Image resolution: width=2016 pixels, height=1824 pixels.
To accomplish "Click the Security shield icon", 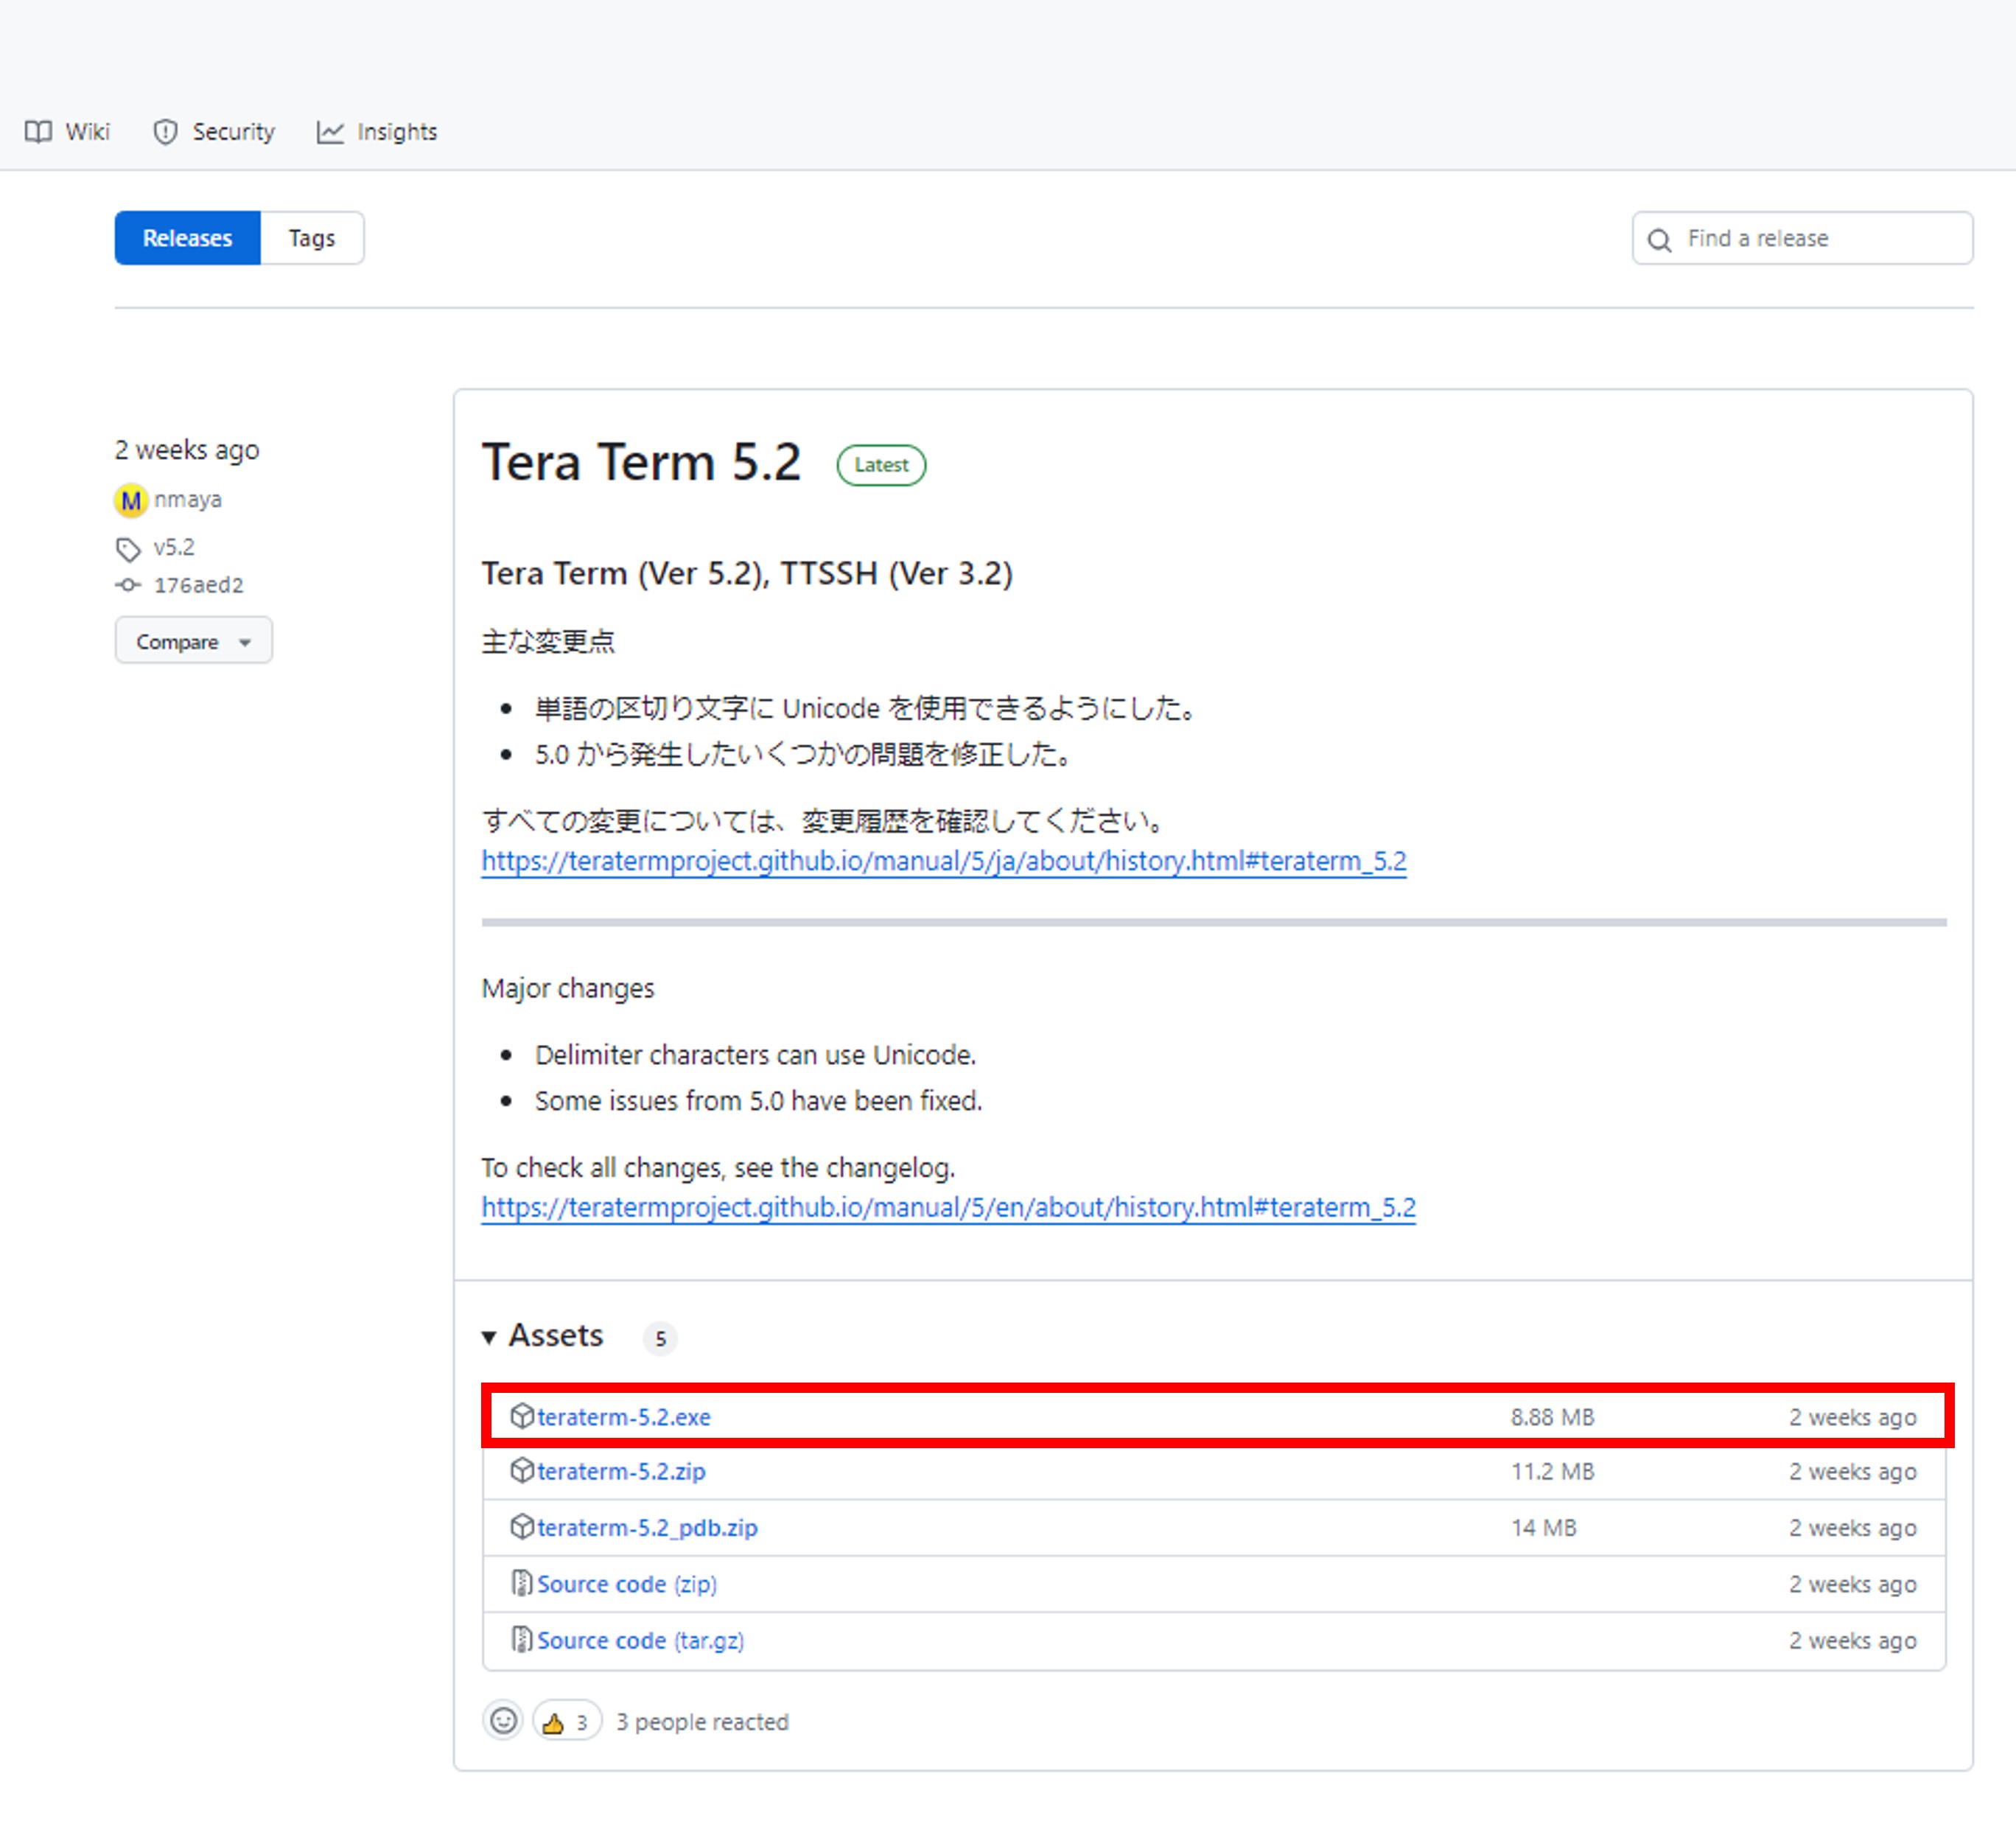I will (165, 132).
